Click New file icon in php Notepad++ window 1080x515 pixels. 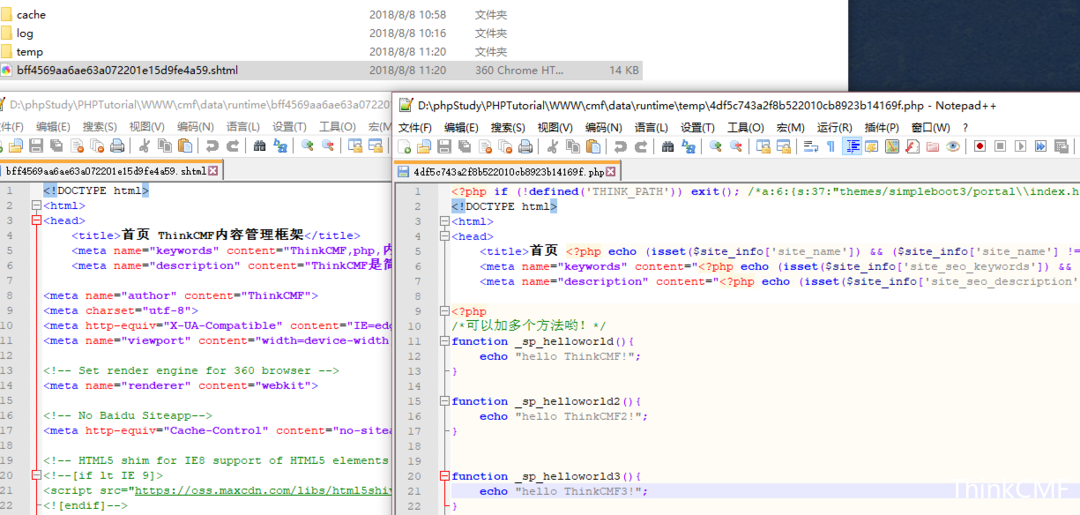coord(404,146)
